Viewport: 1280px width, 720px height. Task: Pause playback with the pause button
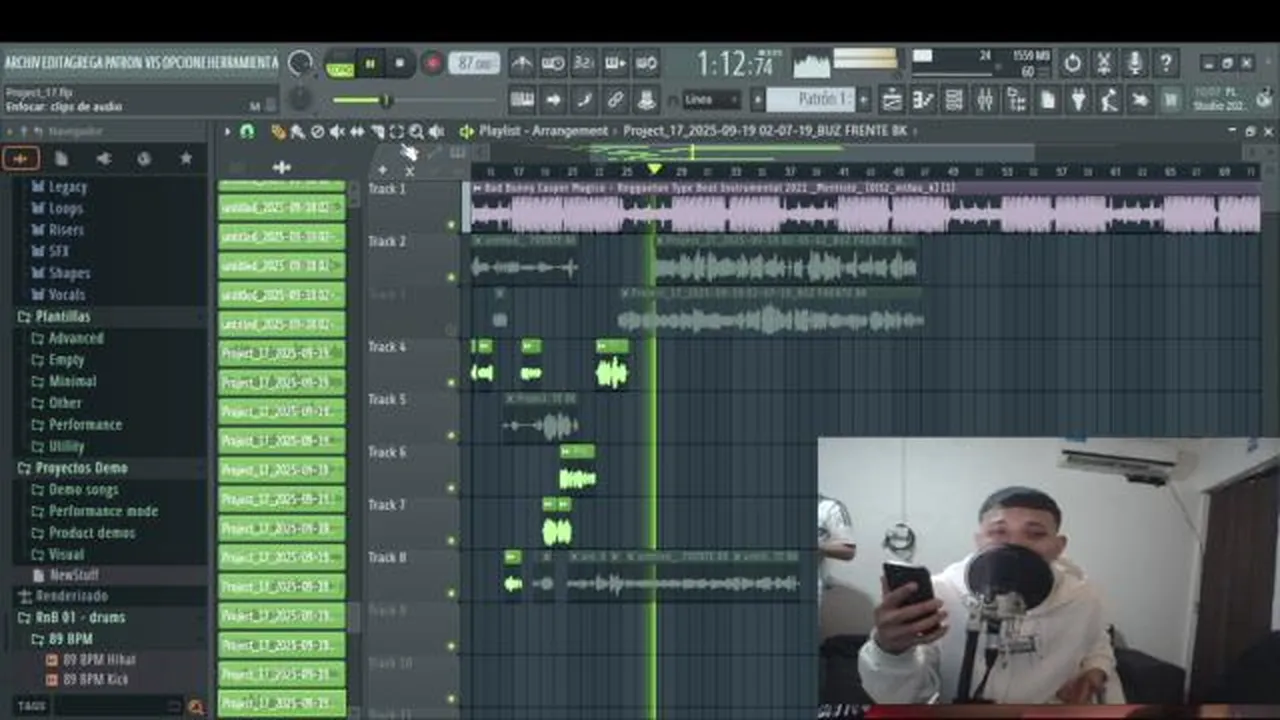click(370, 64)
